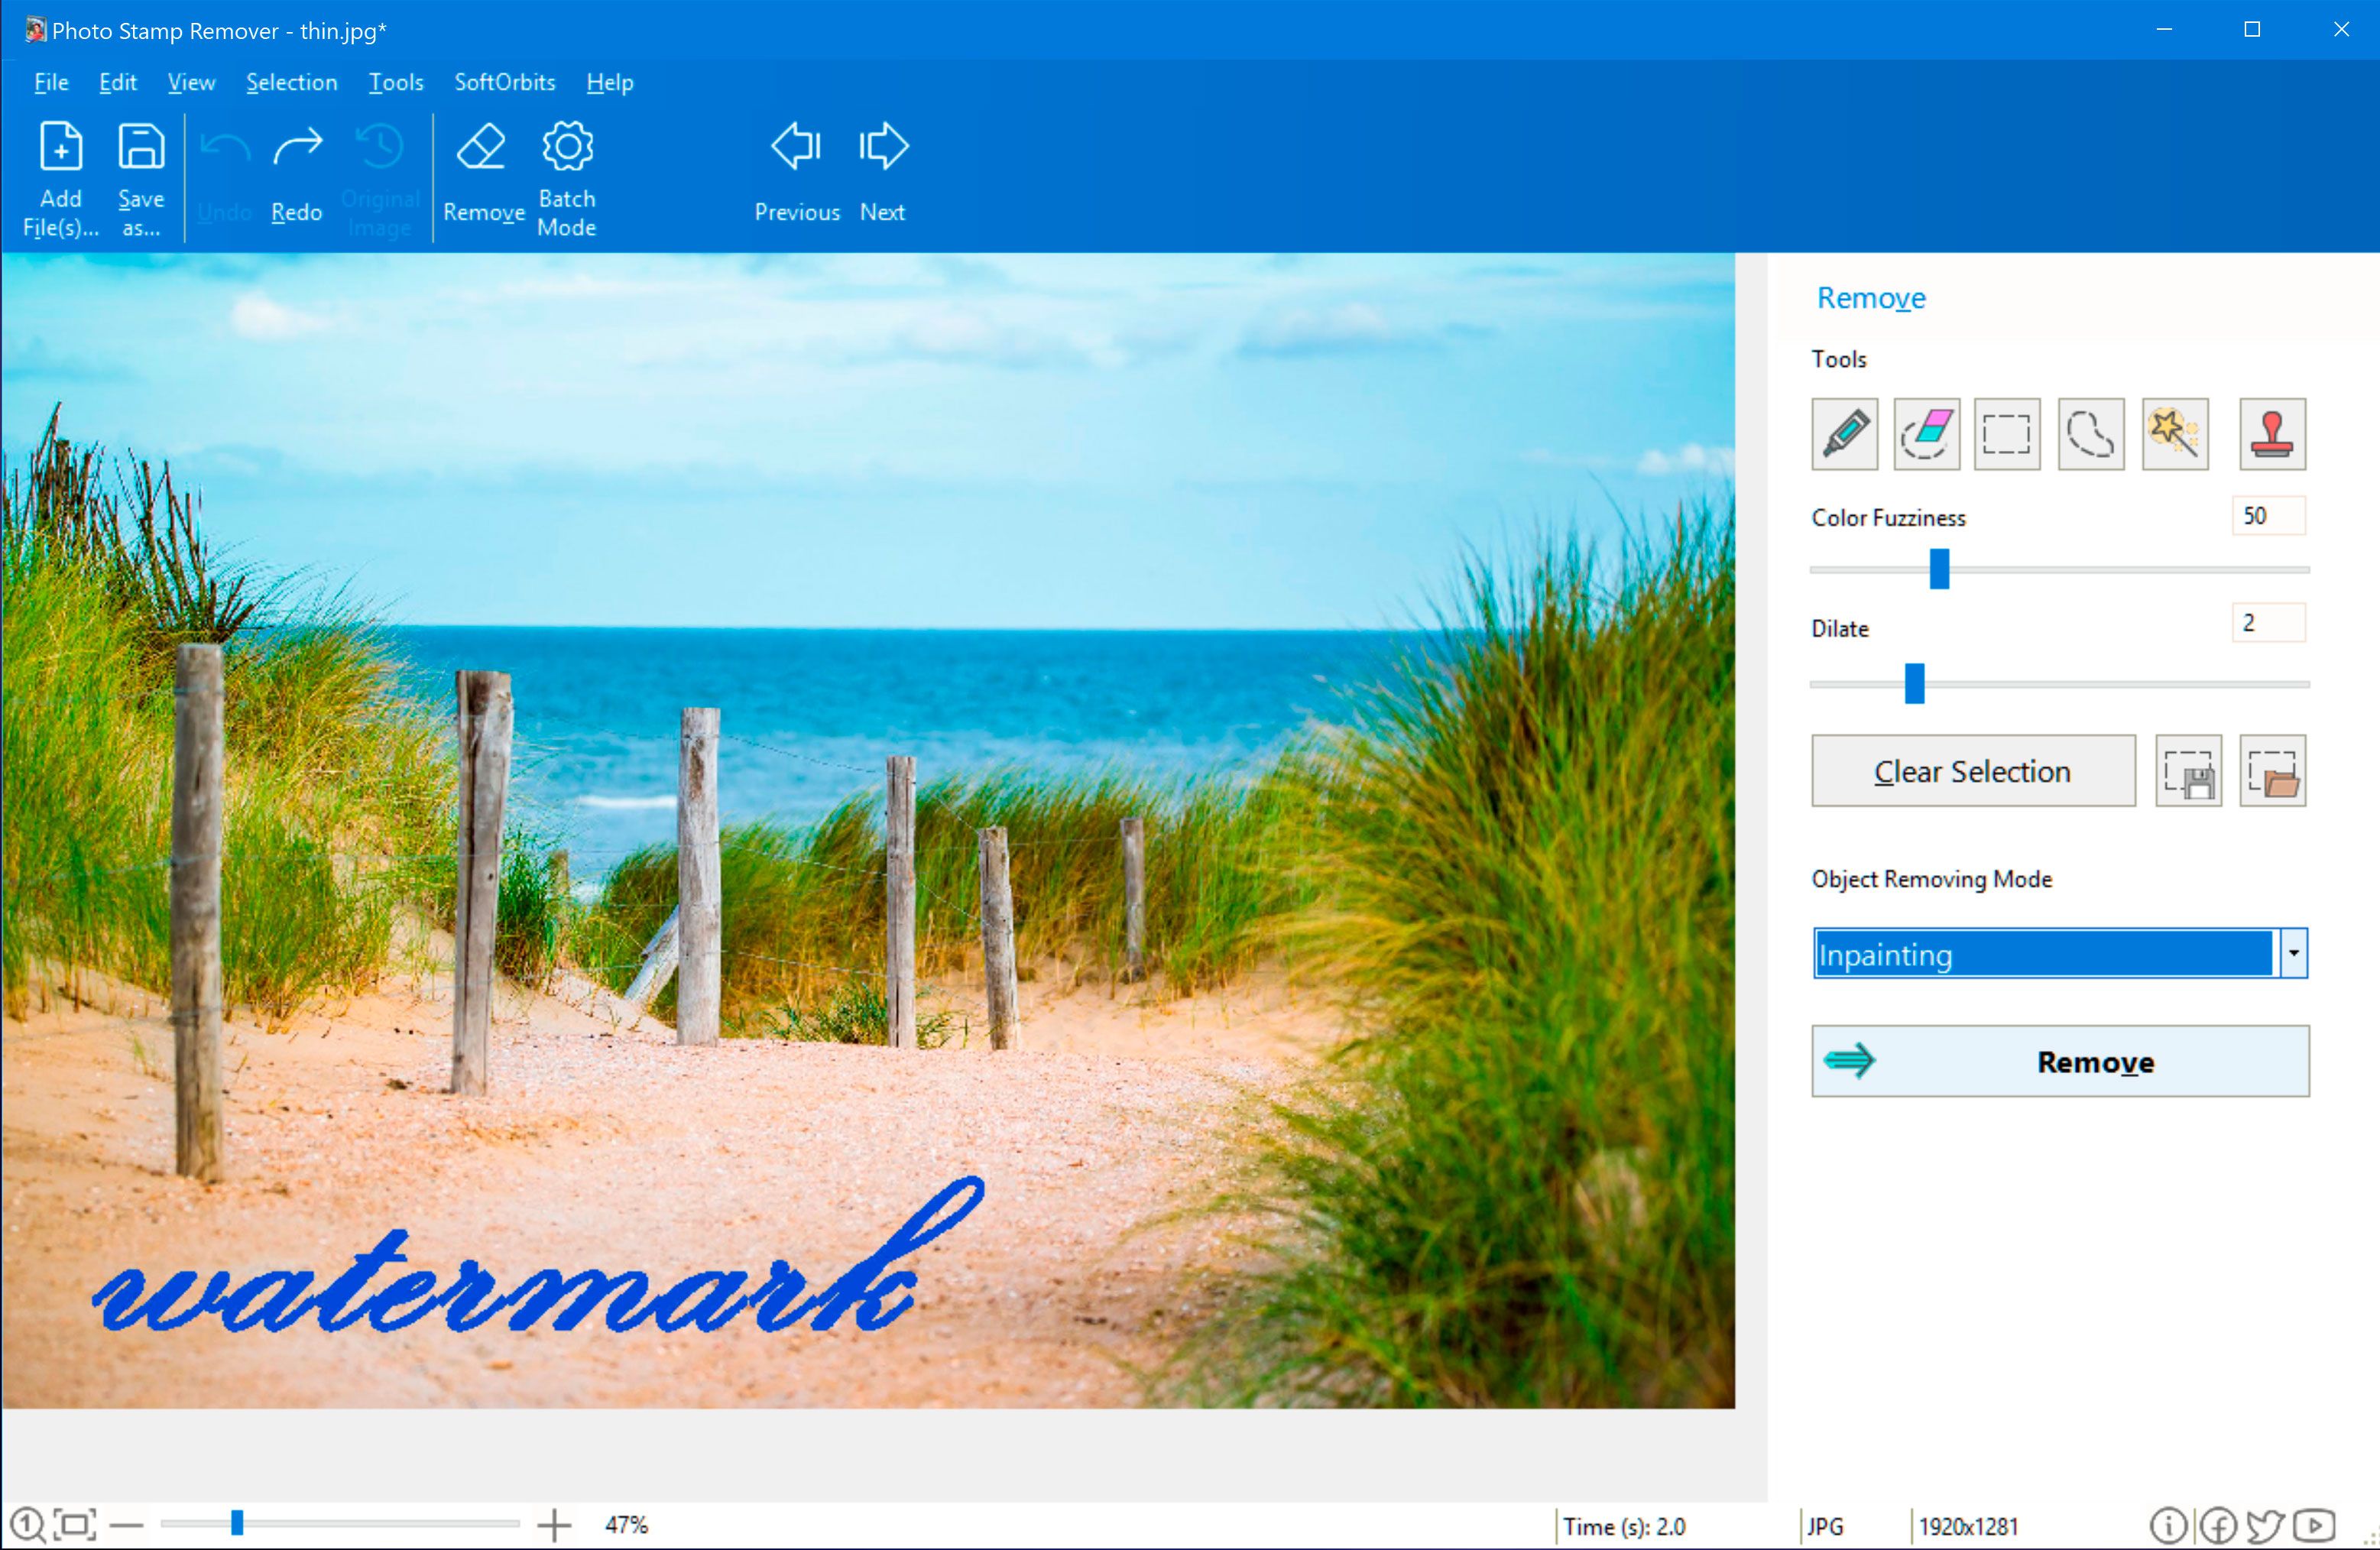Click the Original Image button
Viewport: 2380px width, 1550px height.
[378, 173]
